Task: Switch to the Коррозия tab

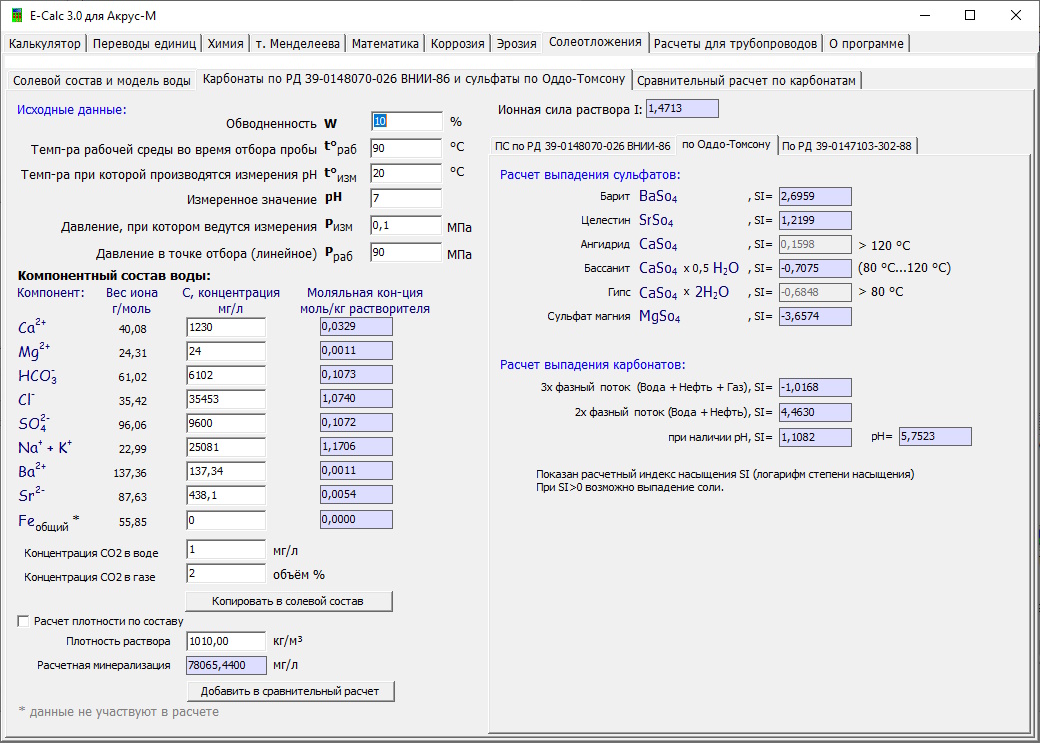Action: click(458, 44)
